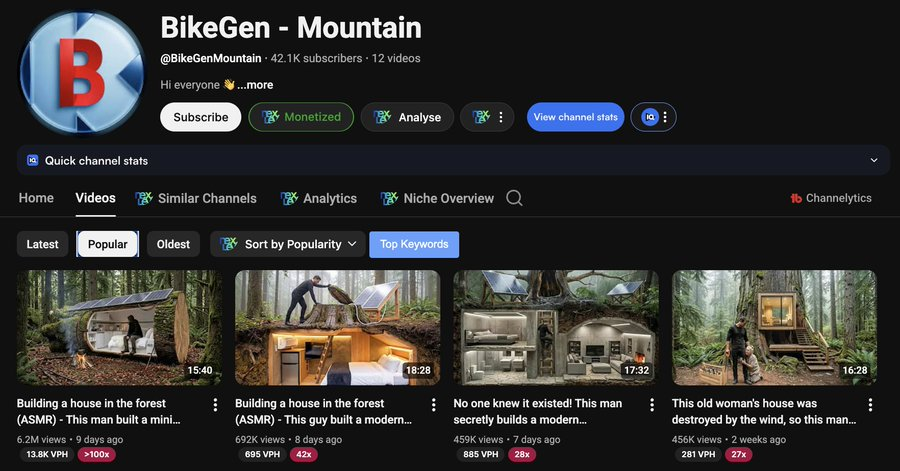Screen dimensions: 900x471
Task: Click the Analyse button
Action: [x=408, y=117]
